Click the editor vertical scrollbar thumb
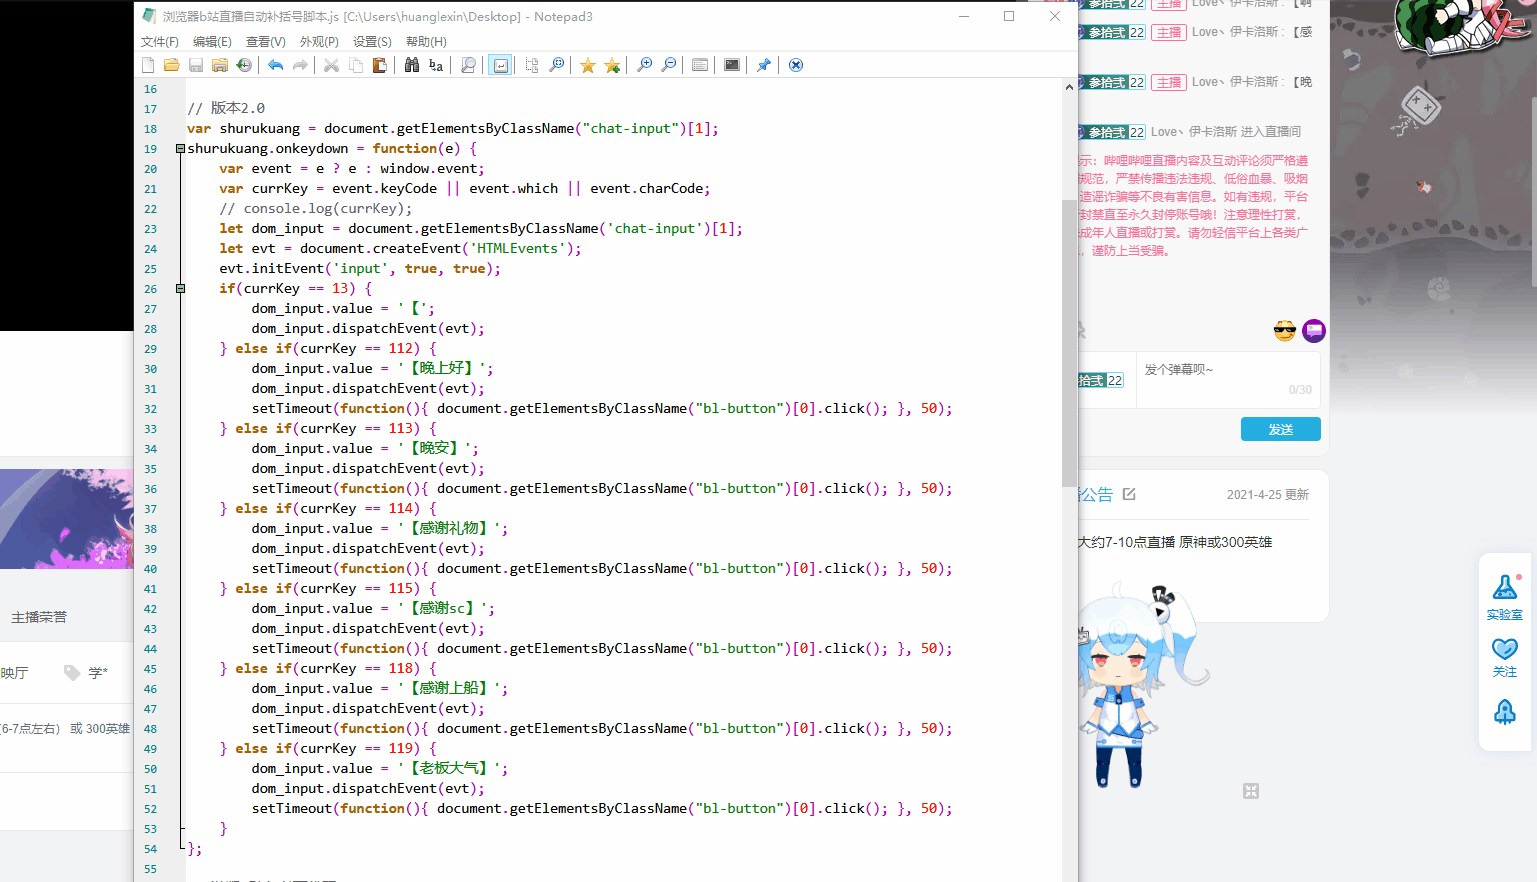The image size is (1537, 882). [x=1069, y=340]
